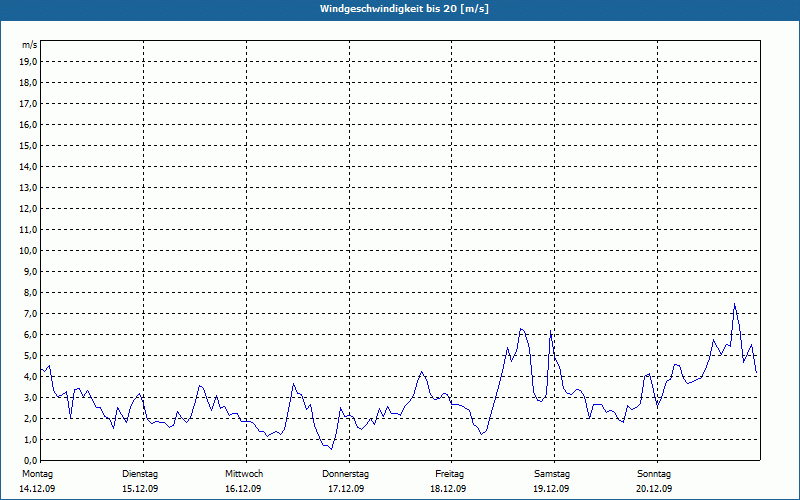The height and width of the screenshot is (500, 800).
Task: Click the lowest wind dip before Donnerstag
Action: [x=332, y=449]
